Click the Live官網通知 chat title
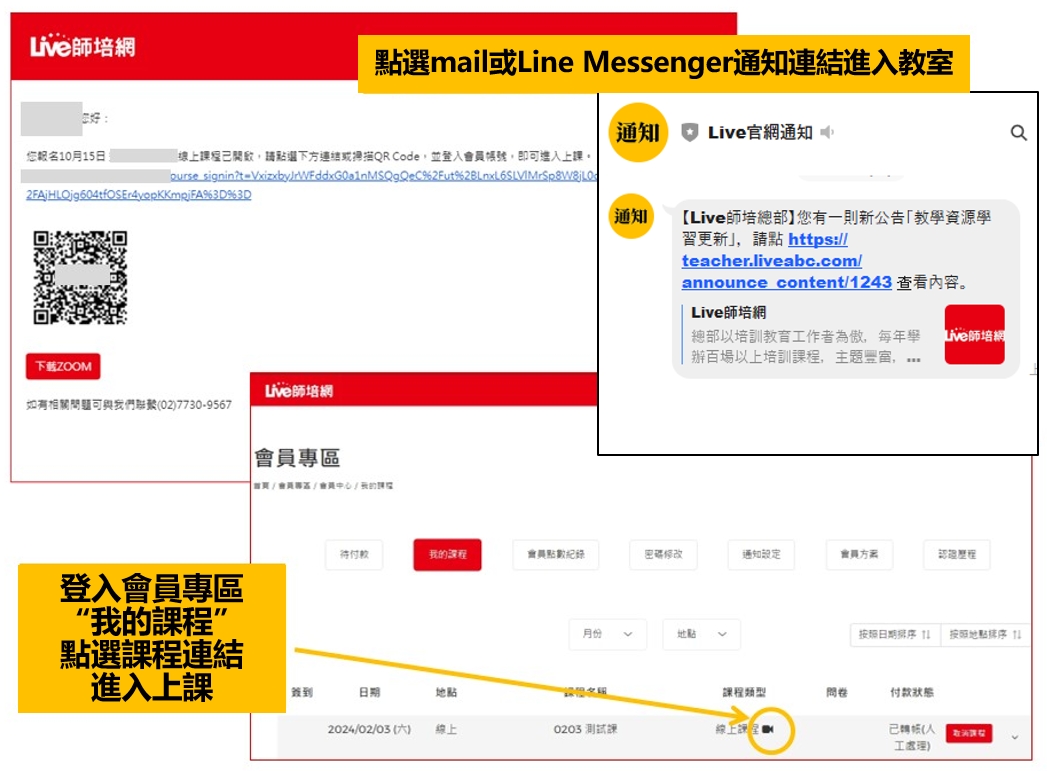The height and width of the screenshot is (771, 1047). (x=760, y=132)
